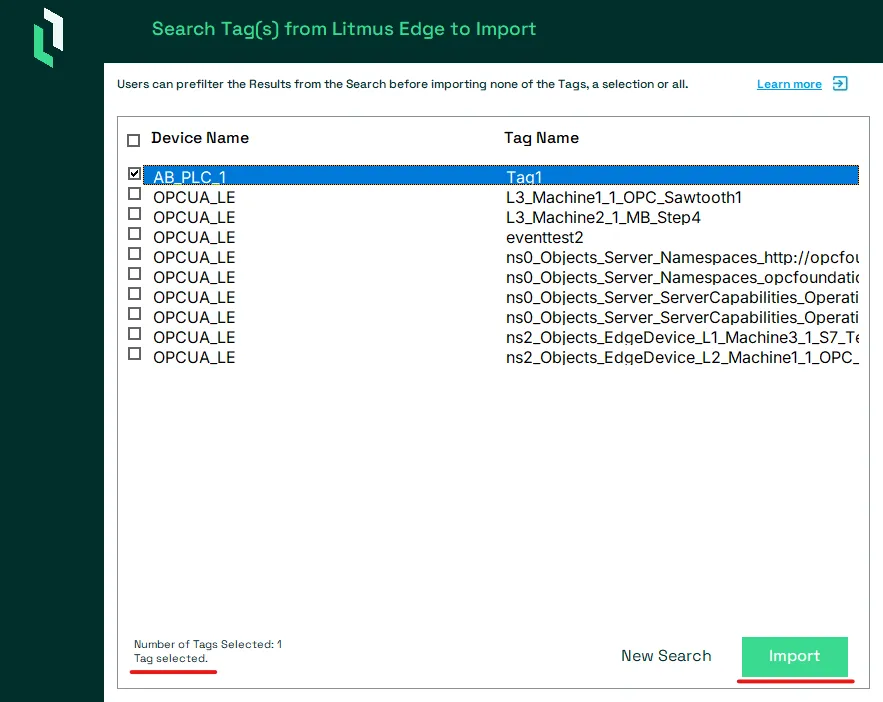Viewport: 883px width, 702px height.
Task: Click the New Search button
Action: click(666, 656)
